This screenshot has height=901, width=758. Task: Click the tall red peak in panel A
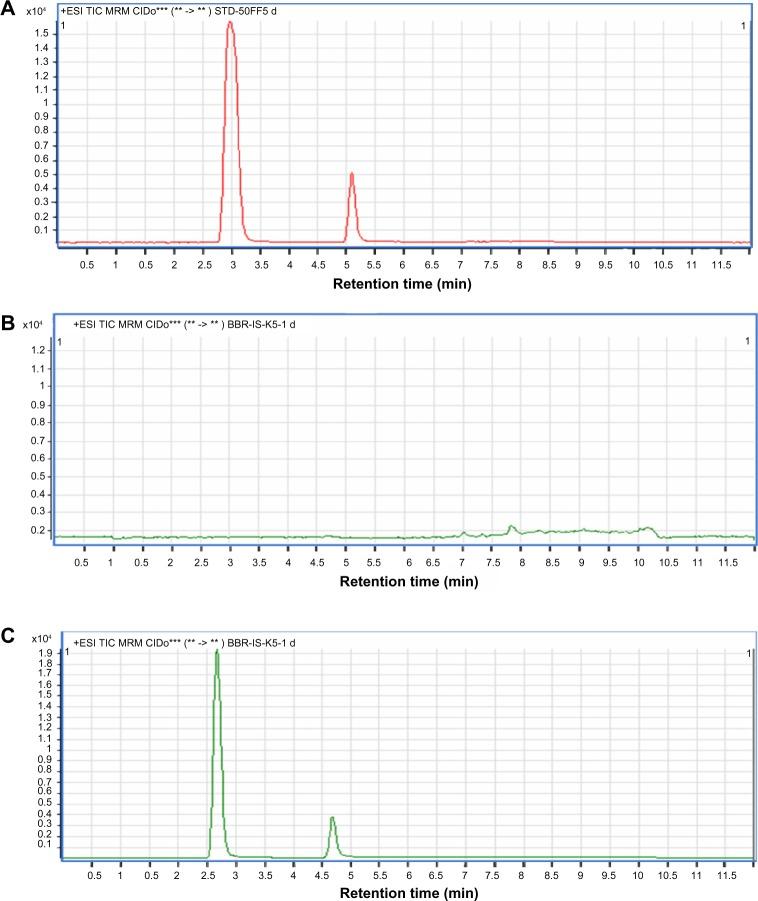coord(231,132)
